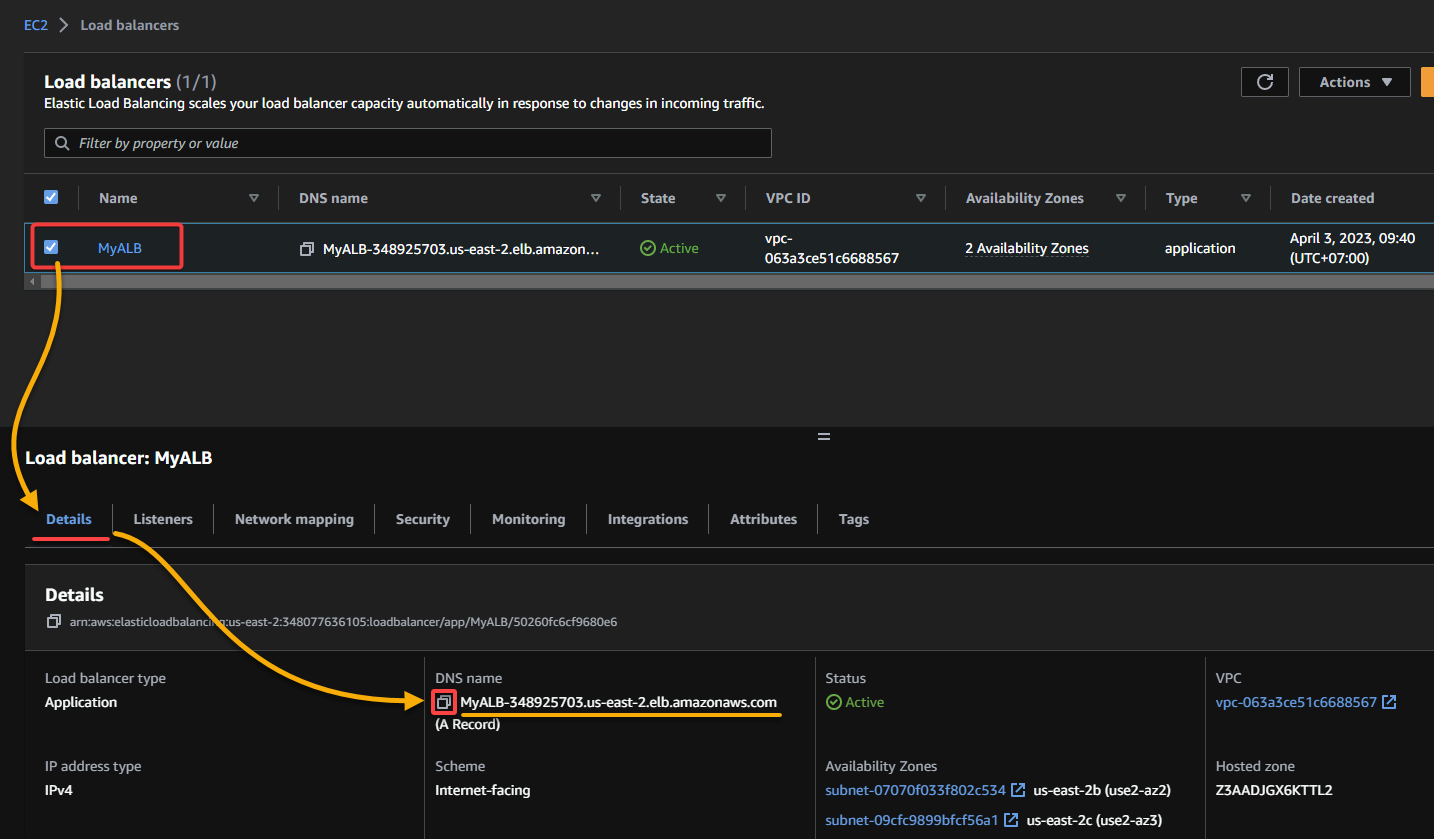The image size is (1434, 839).
Task: Open the Security tab
Action: 423,519
